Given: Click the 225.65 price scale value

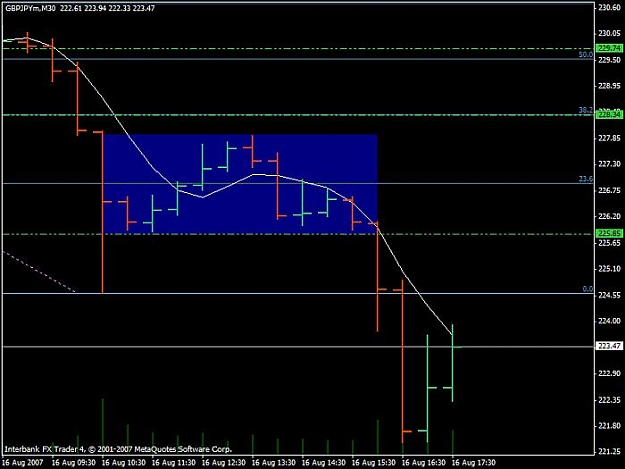Looking at the screenshot, I should pyautogui.click(x=609, y=243).
